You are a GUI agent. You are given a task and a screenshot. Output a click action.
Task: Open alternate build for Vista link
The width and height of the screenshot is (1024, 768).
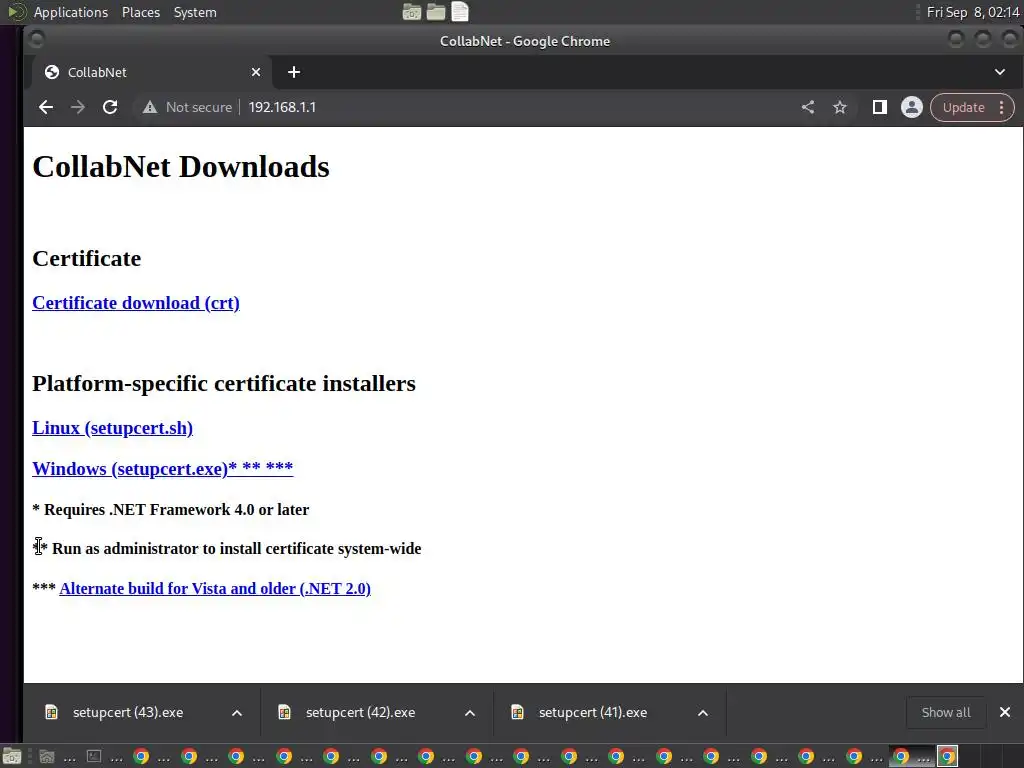[215, 588]
